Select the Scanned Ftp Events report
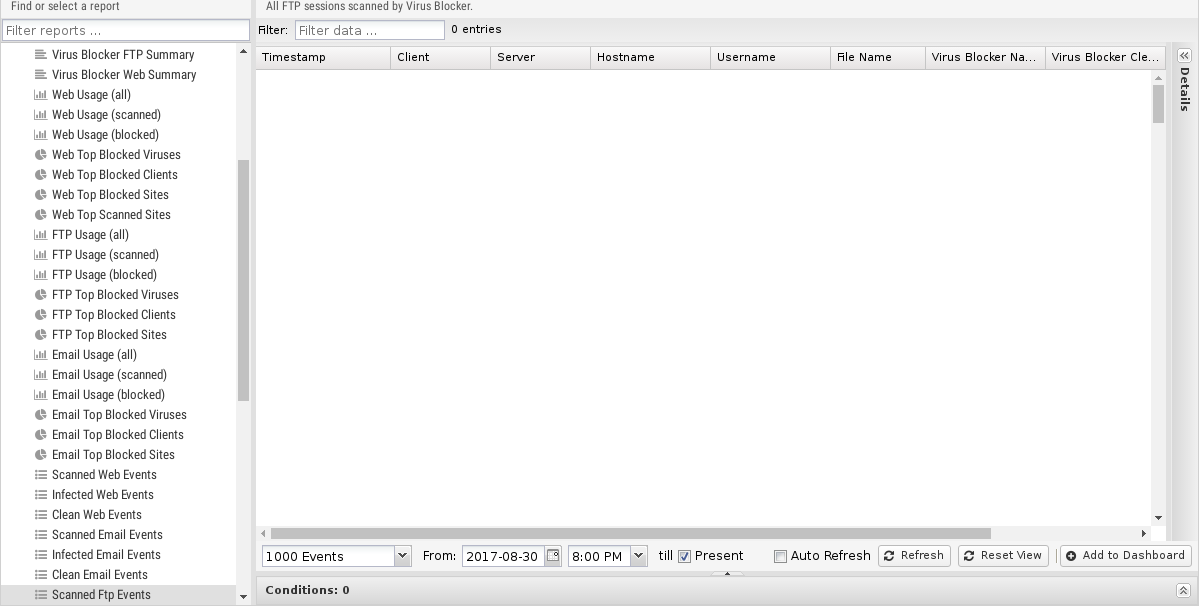Image resolution: width=1199 pixels, height=606 pixels. click(101, 595)
